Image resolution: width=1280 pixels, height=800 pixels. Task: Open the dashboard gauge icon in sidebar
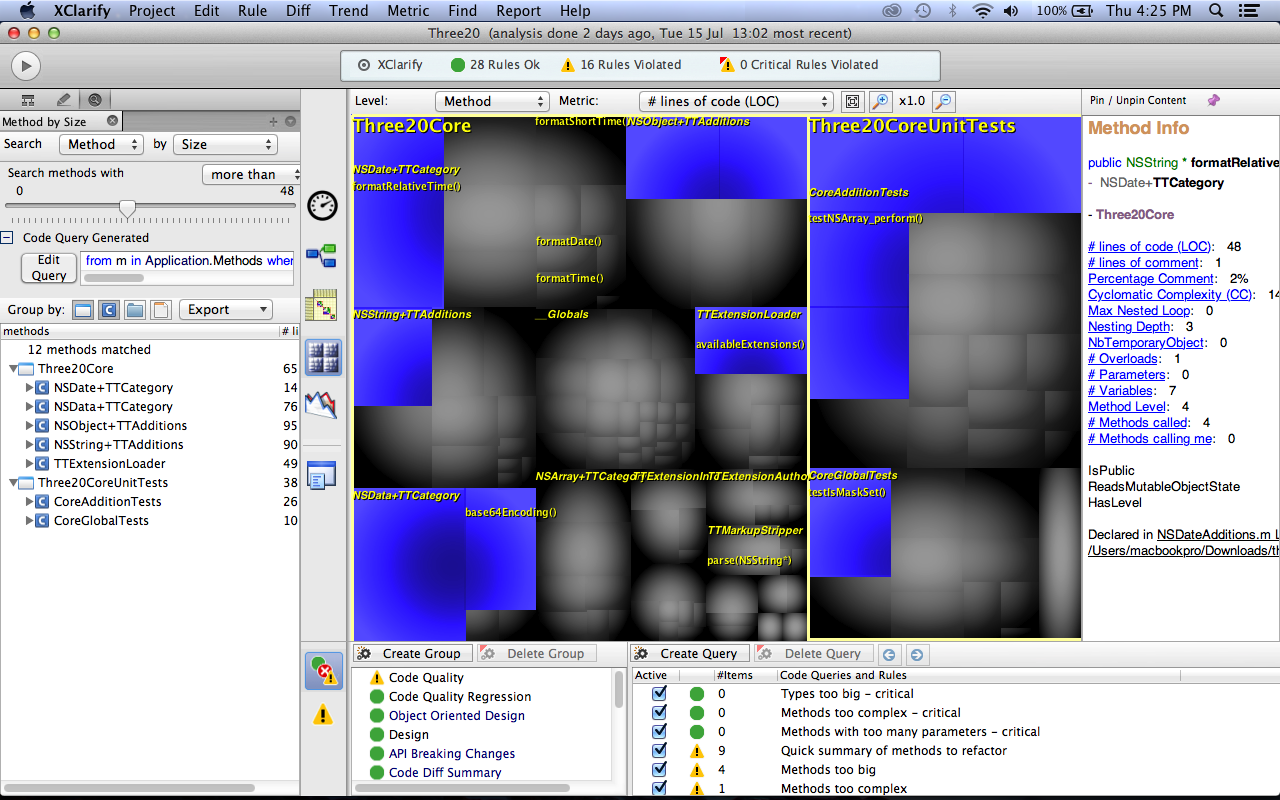tap(322, 206)
